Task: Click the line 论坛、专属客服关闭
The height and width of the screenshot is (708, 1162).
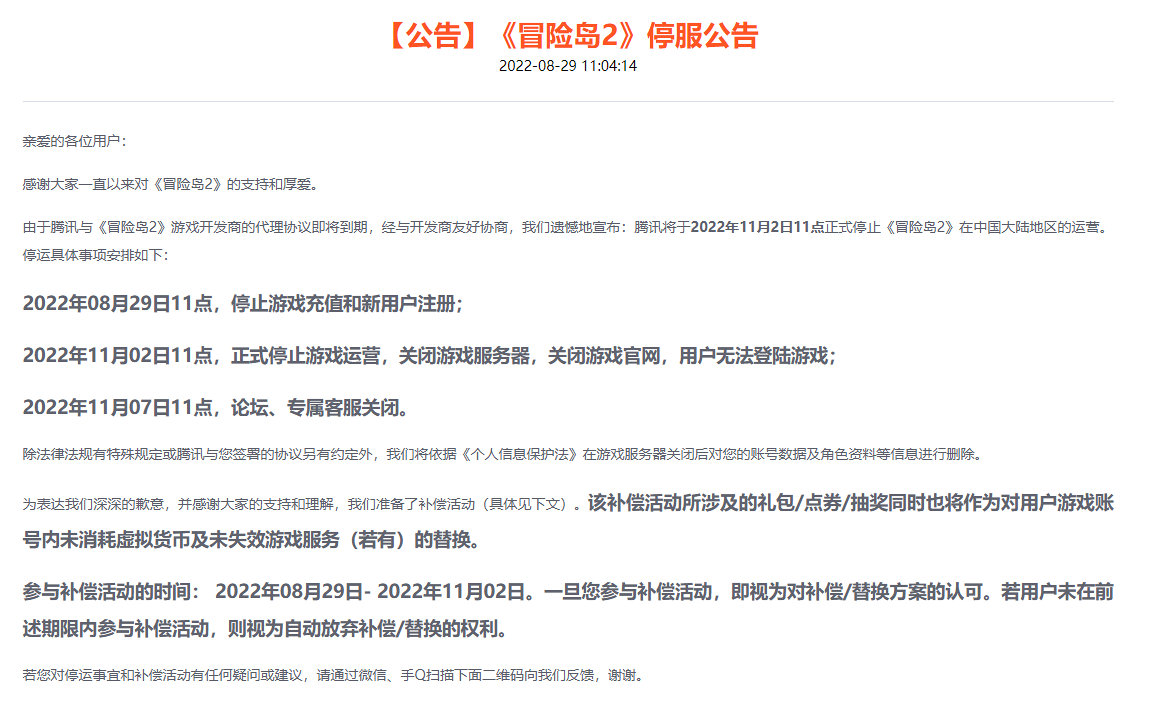Action: tap(216, 407)
